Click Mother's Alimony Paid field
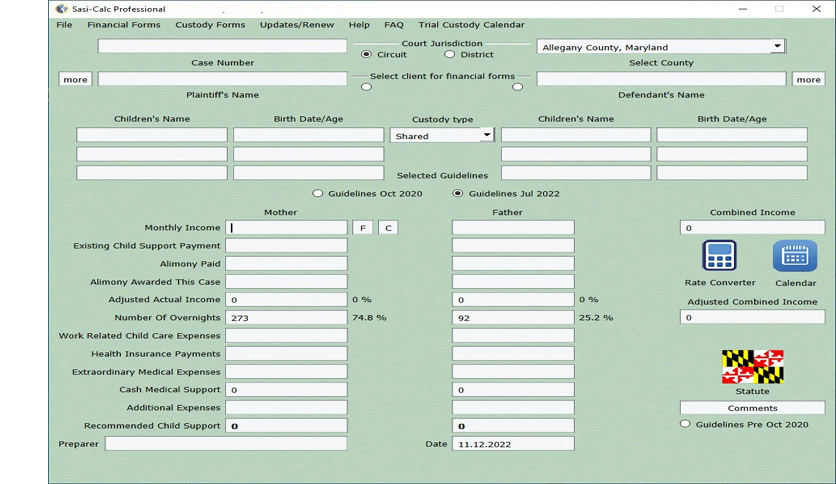This screenshot has height=484, width=836. click(286, 263)
